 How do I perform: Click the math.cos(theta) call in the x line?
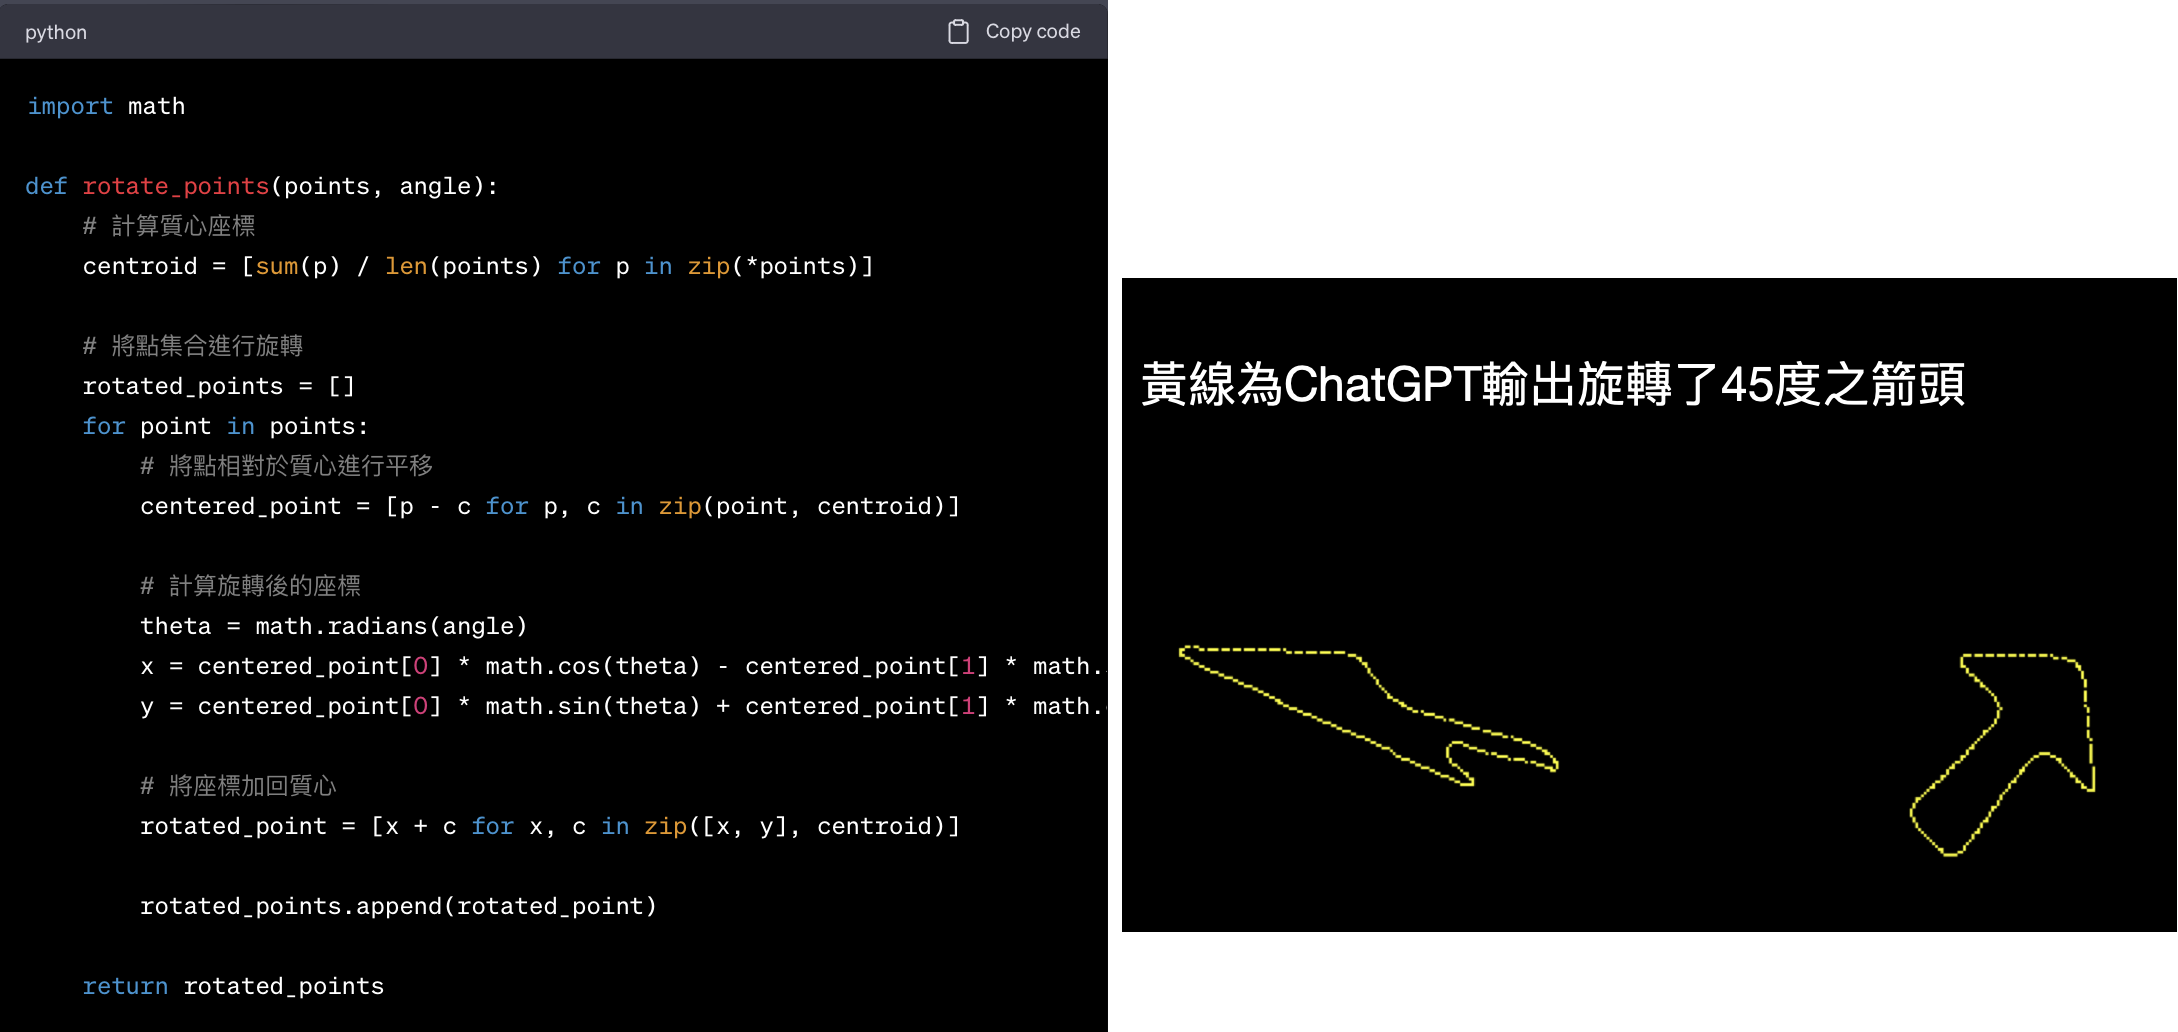592,666
